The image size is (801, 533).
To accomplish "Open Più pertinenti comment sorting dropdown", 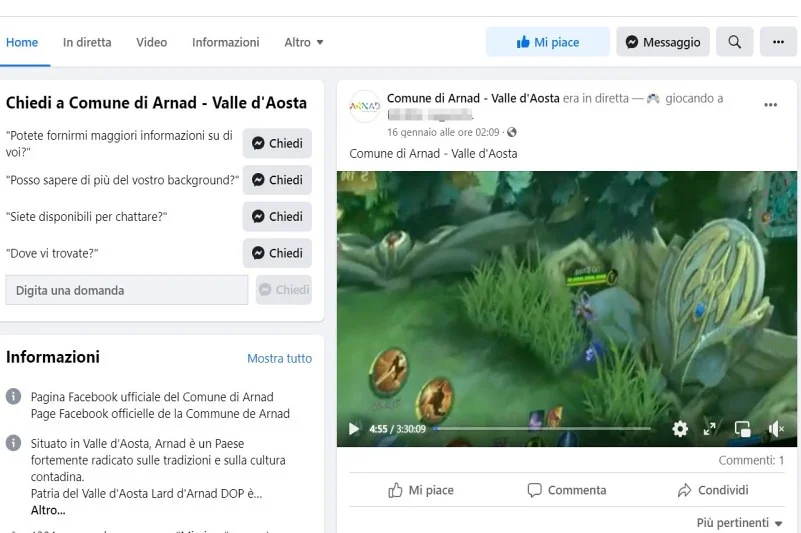I will tap(740, 523).
